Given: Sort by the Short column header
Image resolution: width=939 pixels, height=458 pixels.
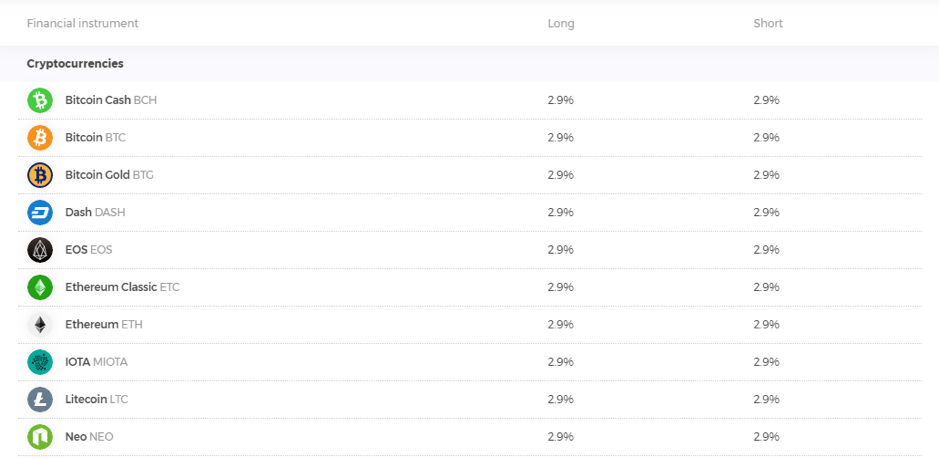Looking at the screenshot, I should click(x=768, y=24).
